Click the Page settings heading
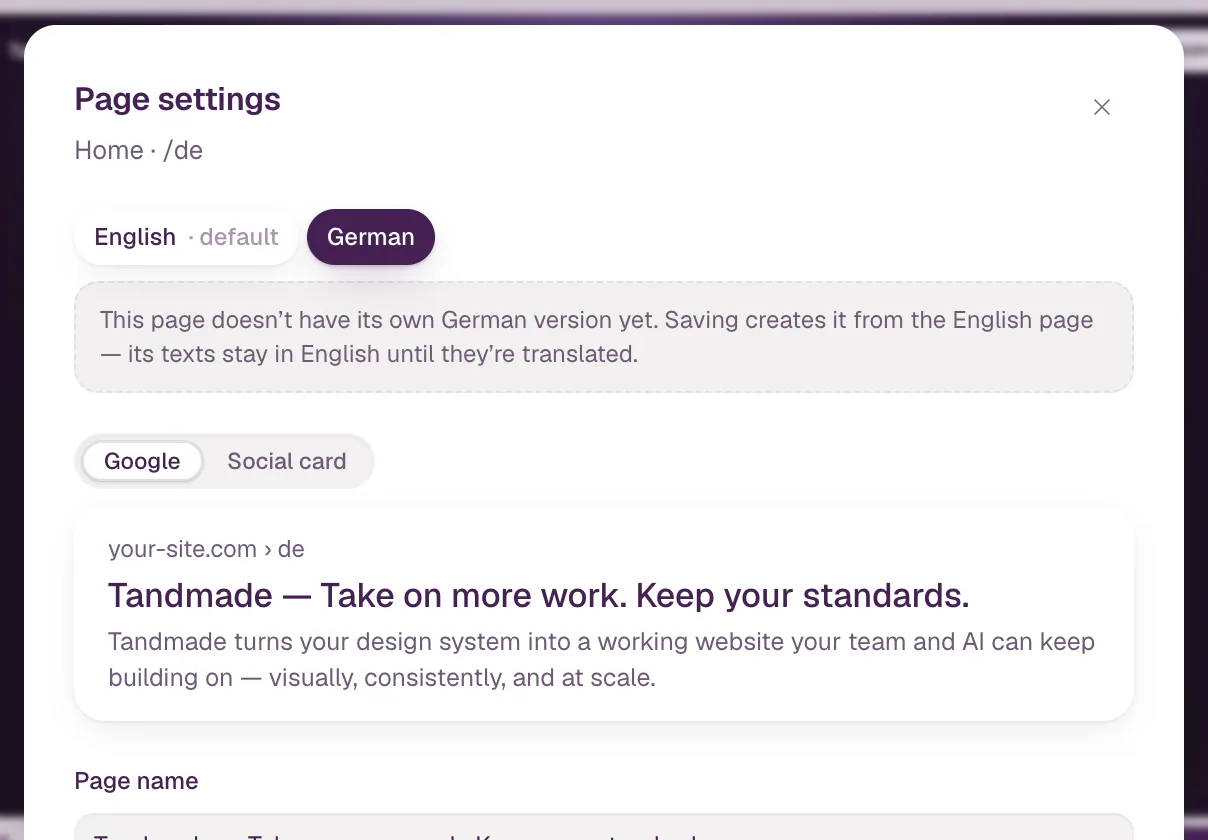 178,99
